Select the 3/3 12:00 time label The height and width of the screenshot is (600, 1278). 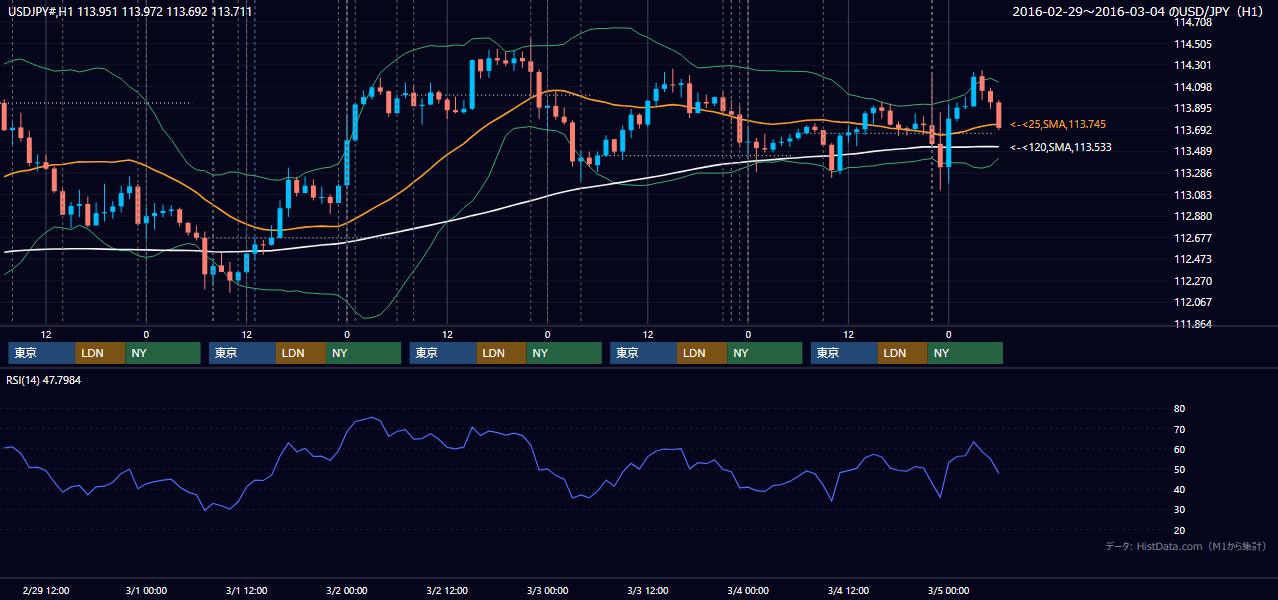coord(648,591)
